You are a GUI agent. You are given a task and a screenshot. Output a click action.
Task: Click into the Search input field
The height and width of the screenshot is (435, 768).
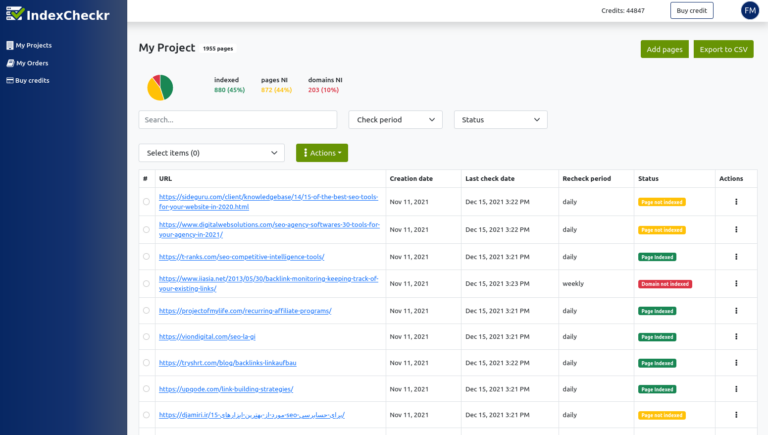[x=237, y=120]
